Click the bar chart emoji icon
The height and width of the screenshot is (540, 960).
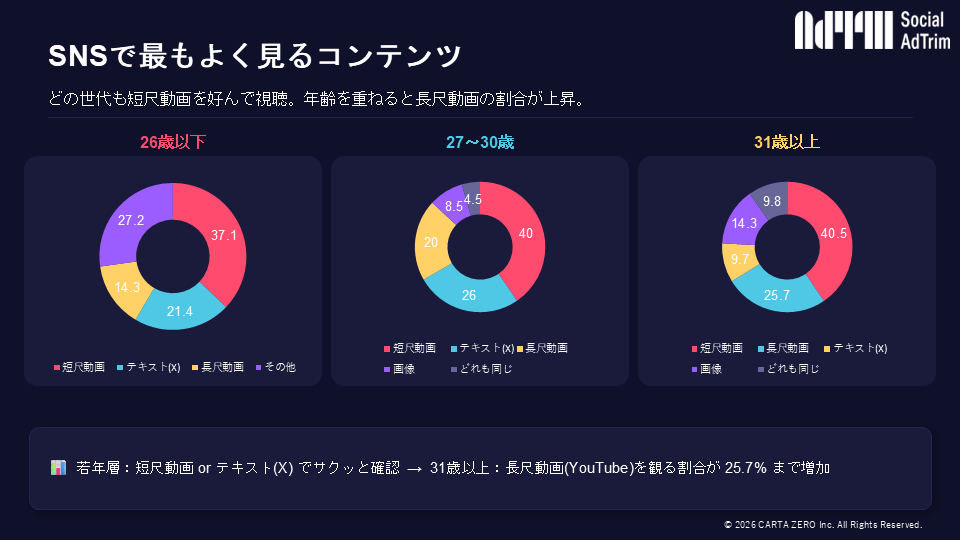[58, 468]
